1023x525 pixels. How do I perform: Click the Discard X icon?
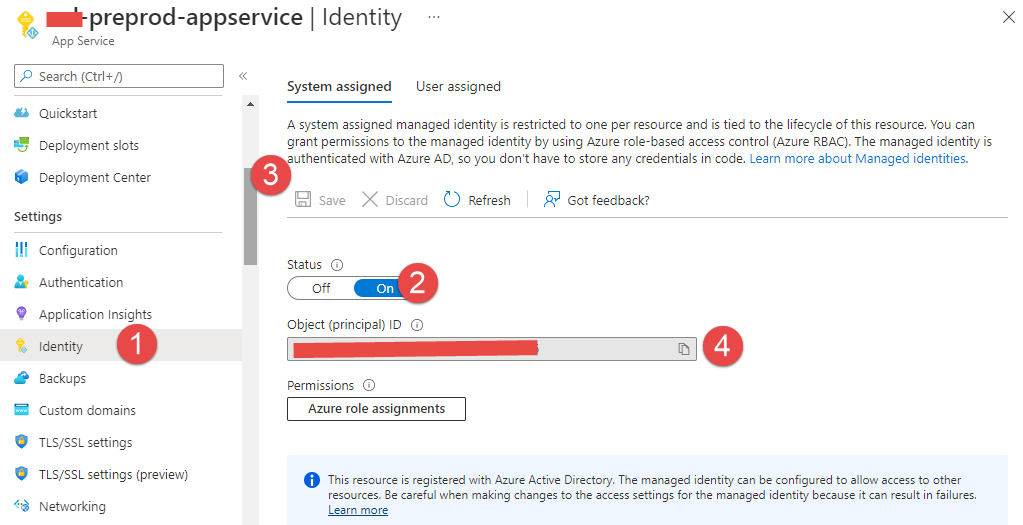coord(370,200)
